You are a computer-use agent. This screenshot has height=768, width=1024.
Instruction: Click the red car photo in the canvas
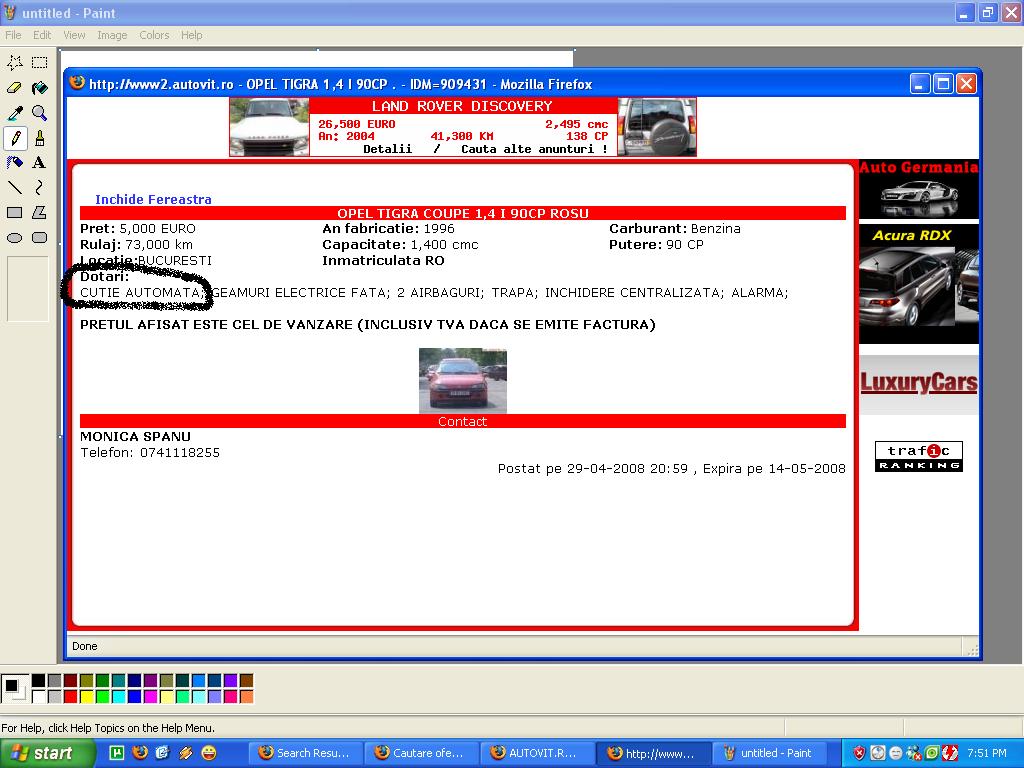[462, 380]
